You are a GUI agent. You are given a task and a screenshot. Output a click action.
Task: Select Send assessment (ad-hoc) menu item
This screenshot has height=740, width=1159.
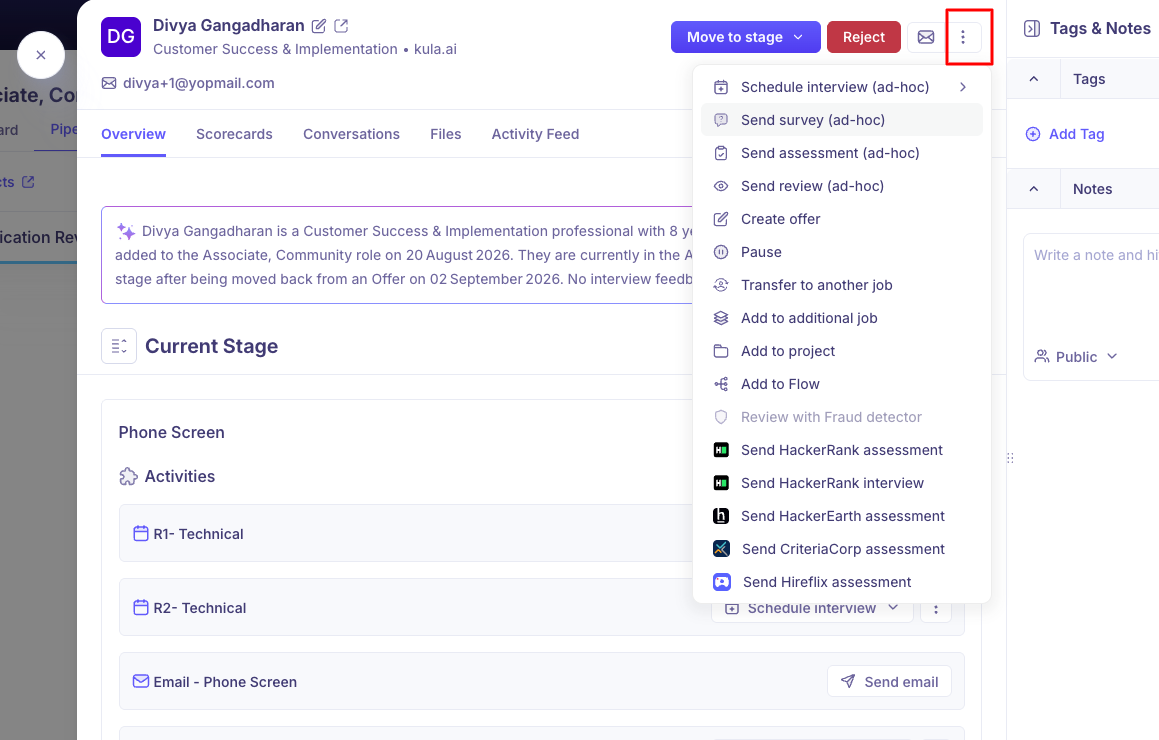pyautogui.click(x=841, y=153)
